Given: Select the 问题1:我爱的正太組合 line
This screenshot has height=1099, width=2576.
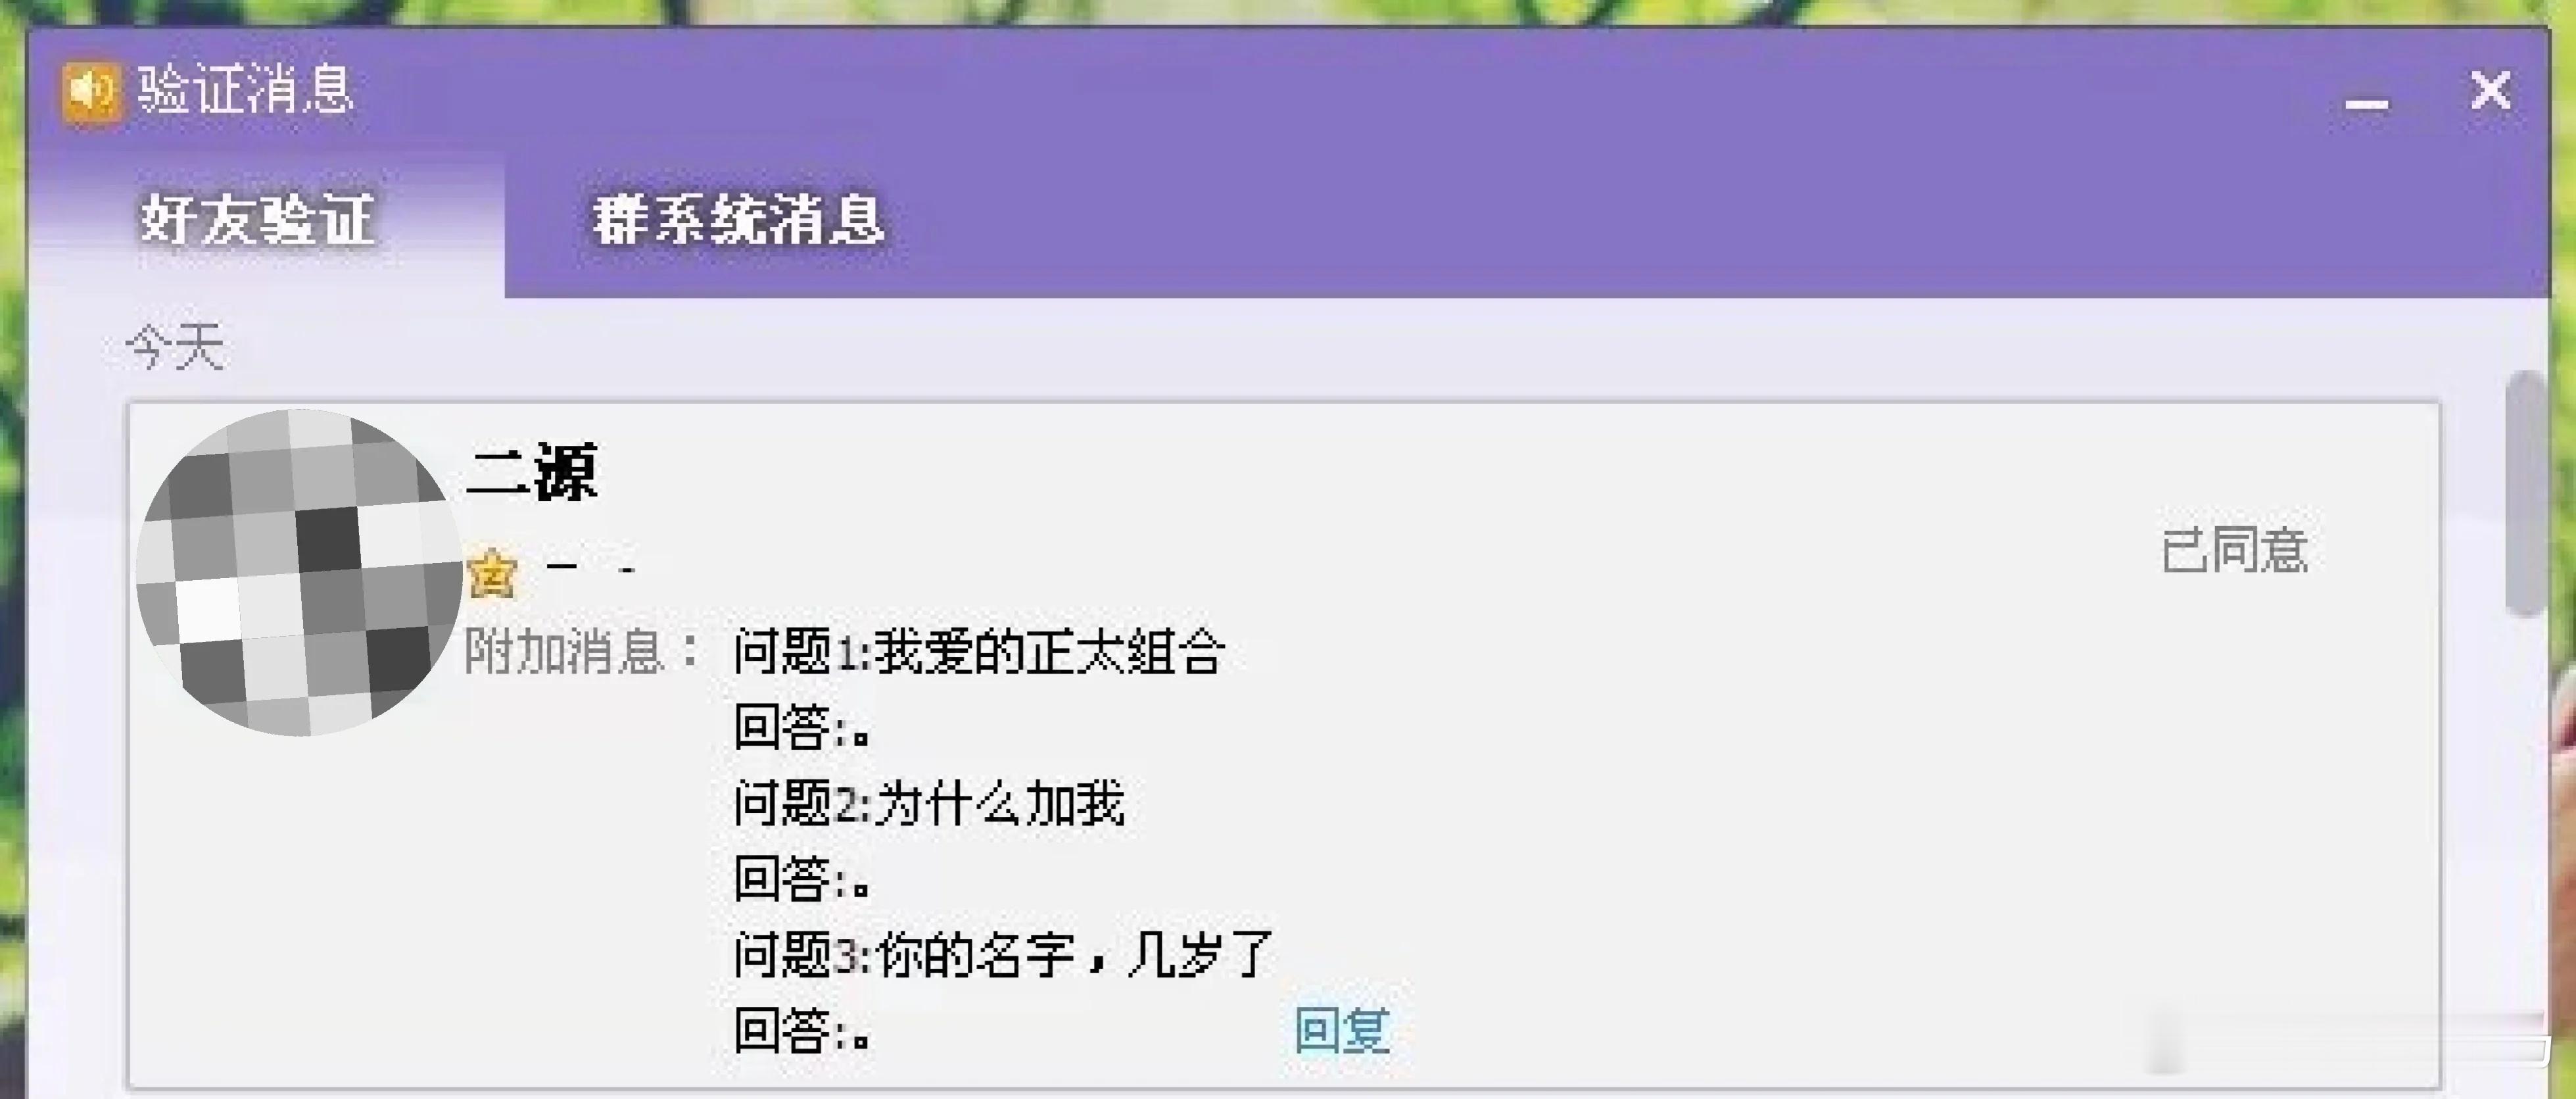Looking at the screenshot, I should 979,652.
